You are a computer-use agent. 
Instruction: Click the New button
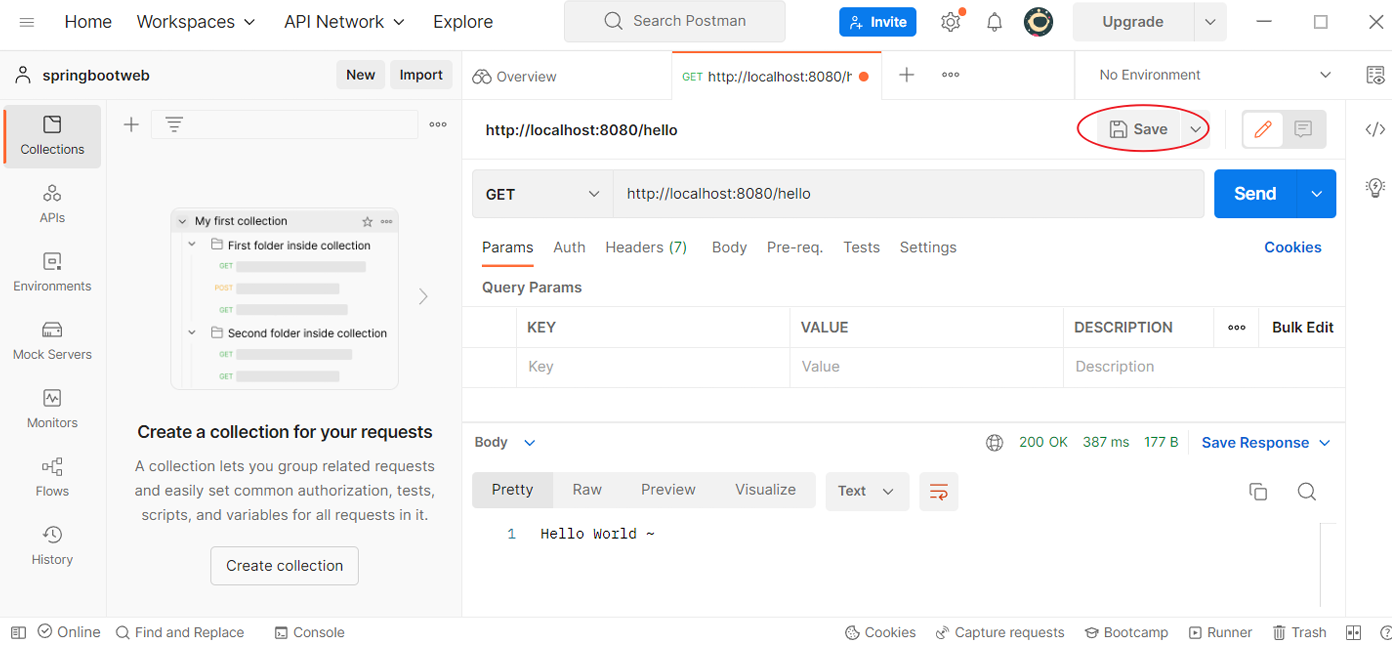pyautogui.click(x=361, y=75)
